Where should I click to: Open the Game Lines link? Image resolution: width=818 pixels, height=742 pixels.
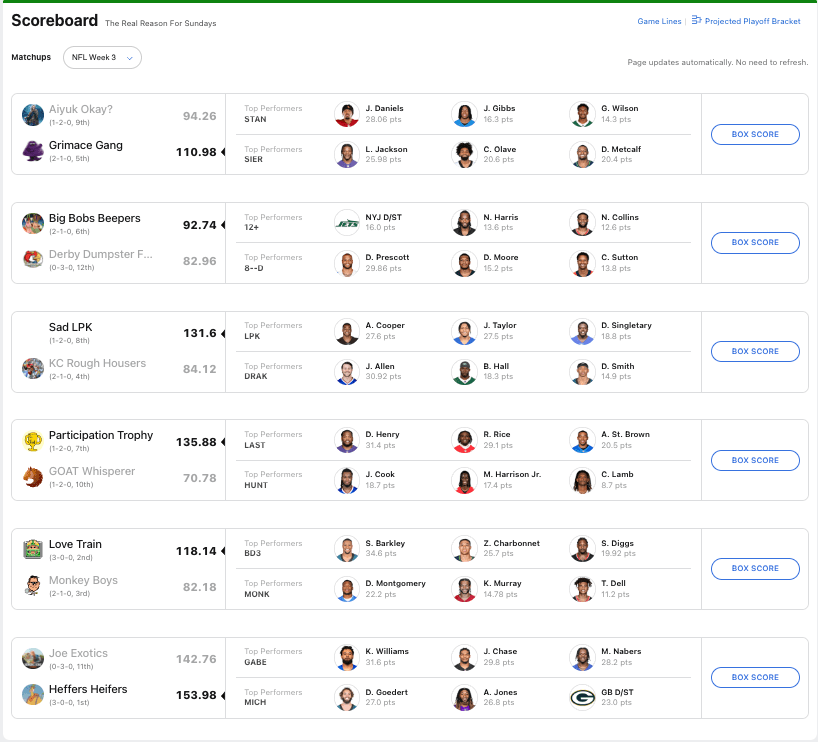[x=659, y=21]
